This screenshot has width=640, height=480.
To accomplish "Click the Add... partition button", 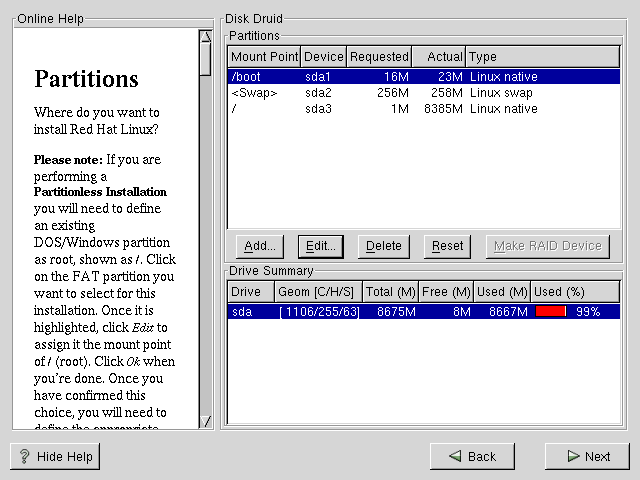I will pyautogui.click(x=260, y=246).
